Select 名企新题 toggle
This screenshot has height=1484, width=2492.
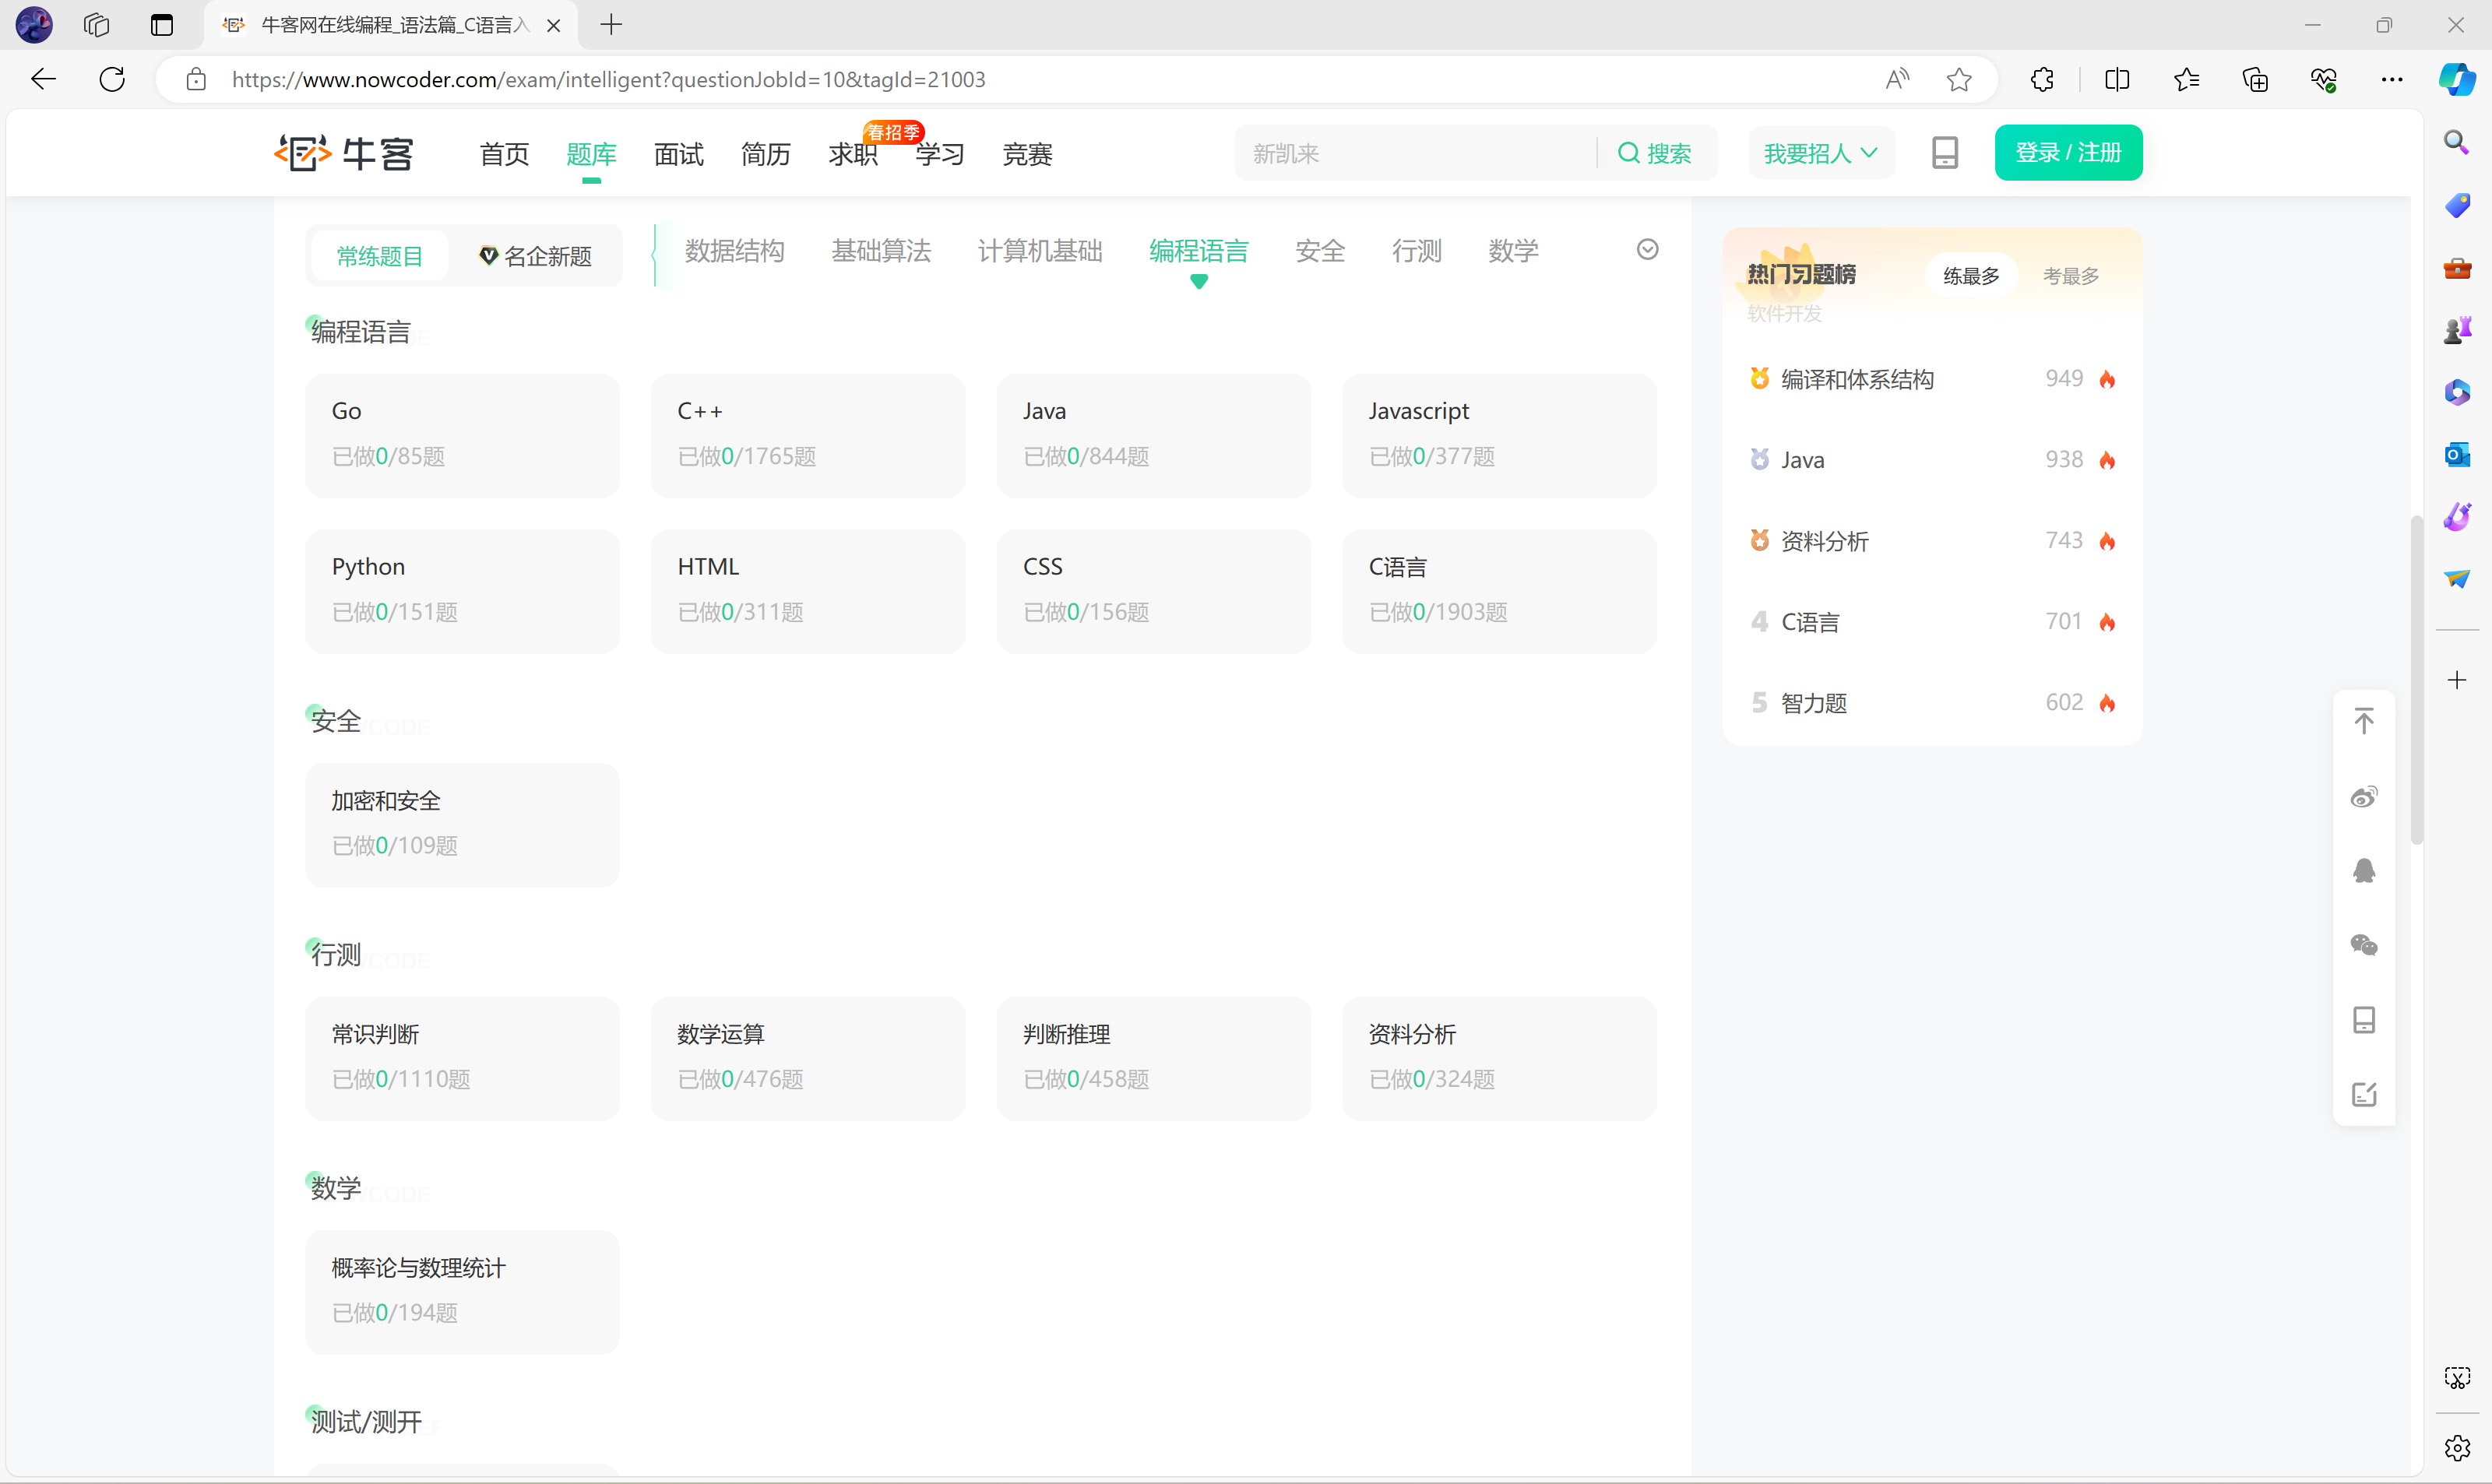pos(535,256)
